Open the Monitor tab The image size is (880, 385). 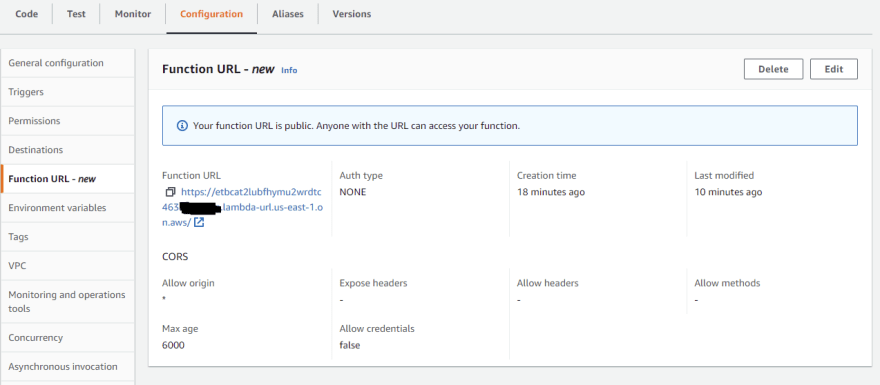pos(133,14)
